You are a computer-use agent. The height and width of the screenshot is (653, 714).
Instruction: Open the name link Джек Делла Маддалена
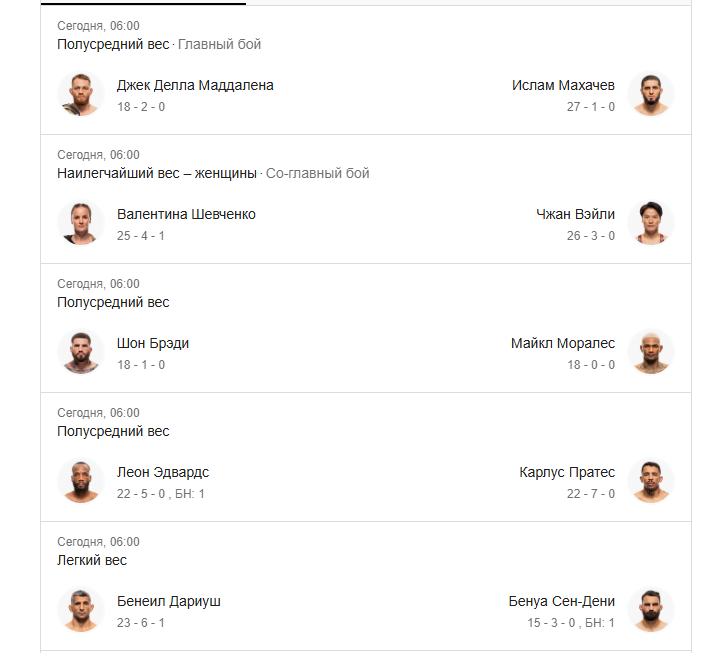(195, 86)
